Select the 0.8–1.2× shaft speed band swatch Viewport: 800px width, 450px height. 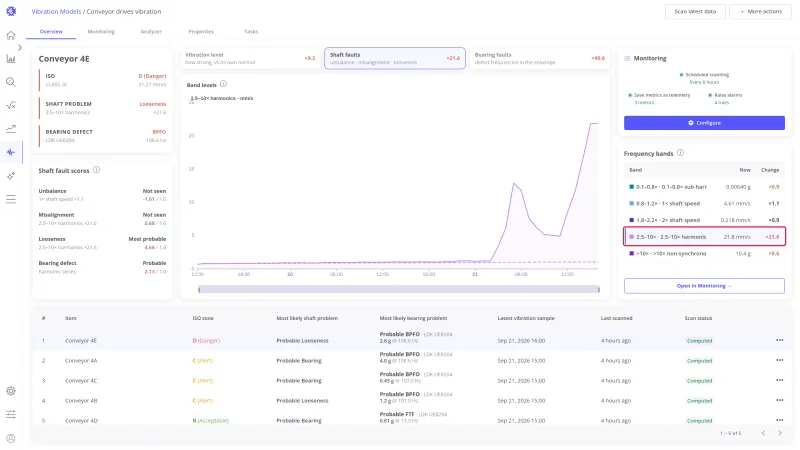coord(631,204)
